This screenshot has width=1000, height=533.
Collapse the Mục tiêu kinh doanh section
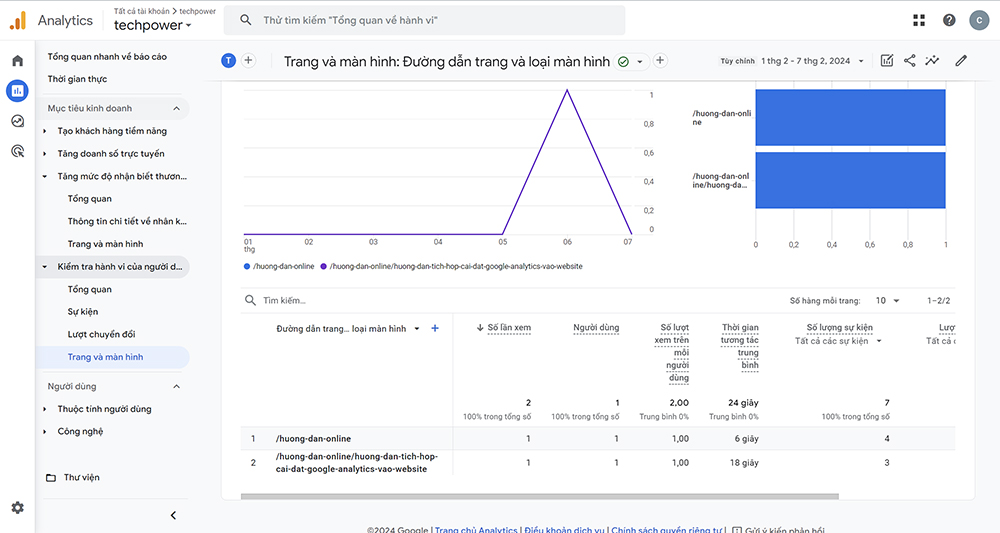[x=177, y=108]
